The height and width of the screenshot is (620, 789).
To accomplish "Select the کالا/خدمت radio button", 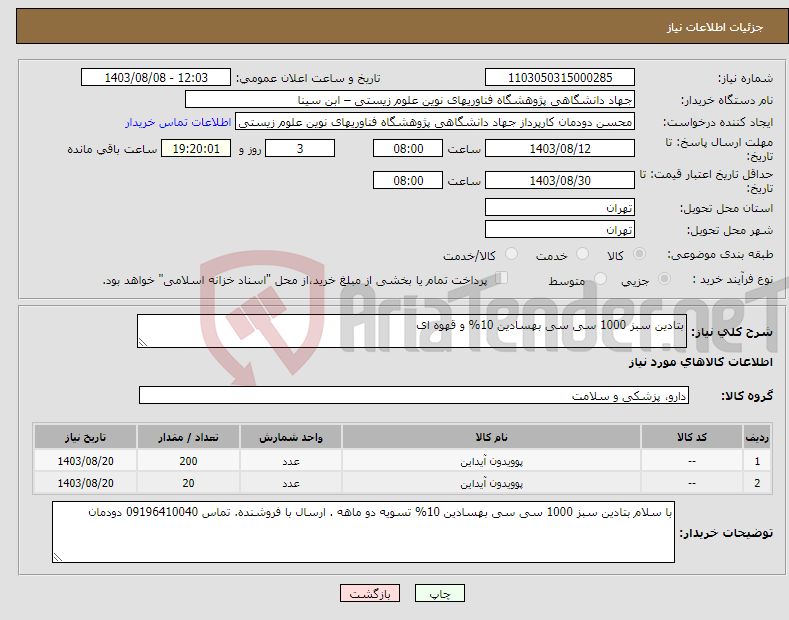I will [511, 254].
